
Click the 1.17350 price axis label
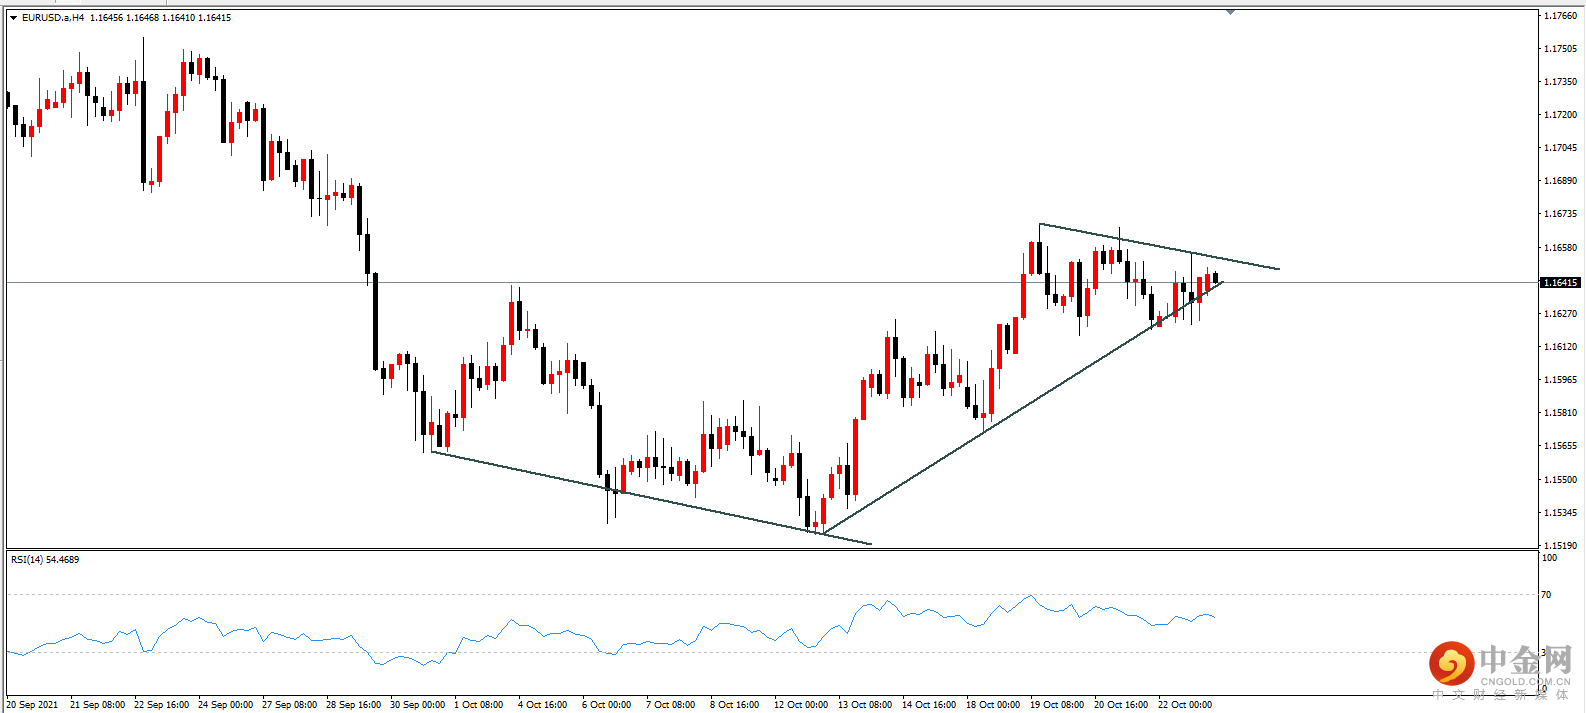click(1561, 81)
